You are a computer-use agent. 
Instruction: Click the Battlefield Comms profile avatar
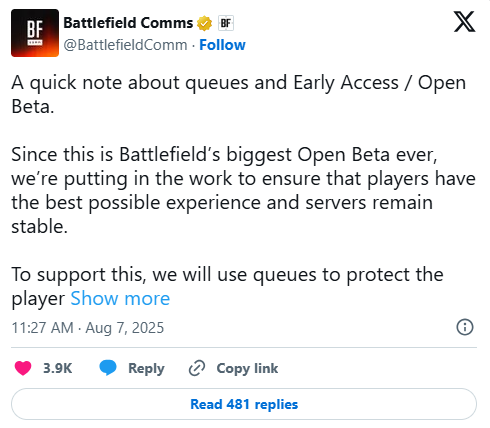35,33
